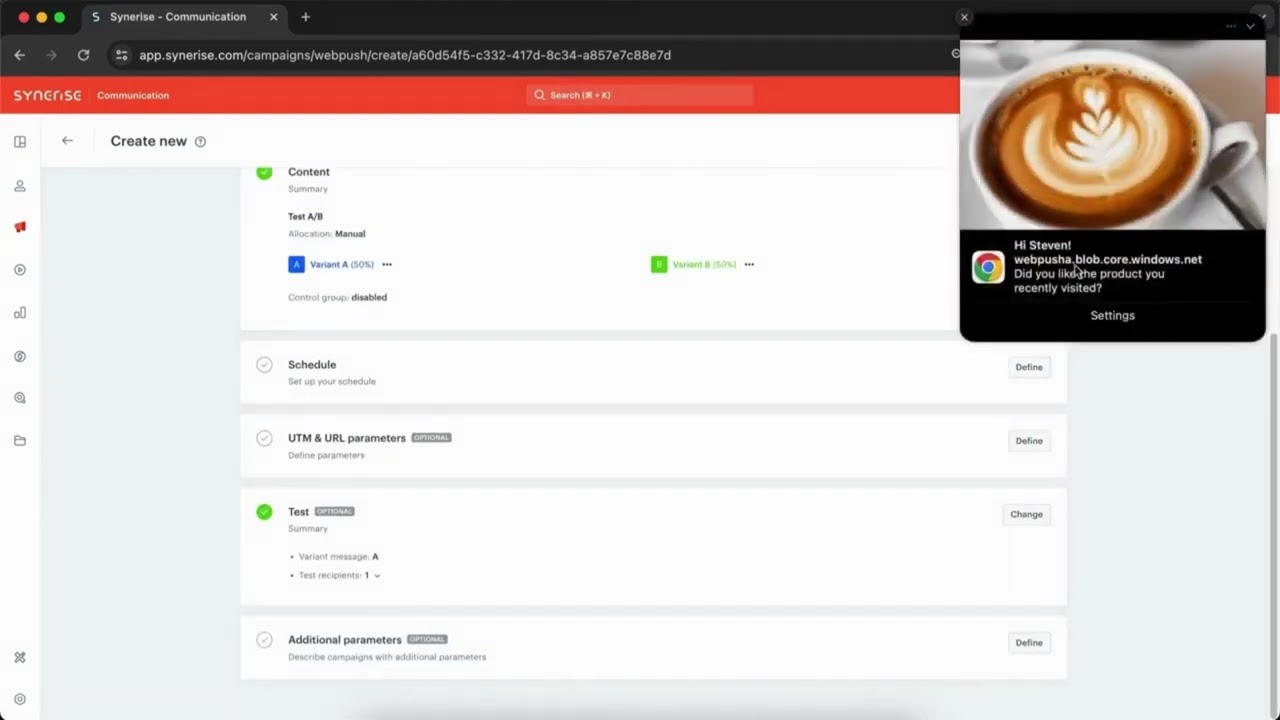Click the layout panel icon atop sidebar
The height and width of the screenshot is (720, 1280).
click(x=20, y=142)
